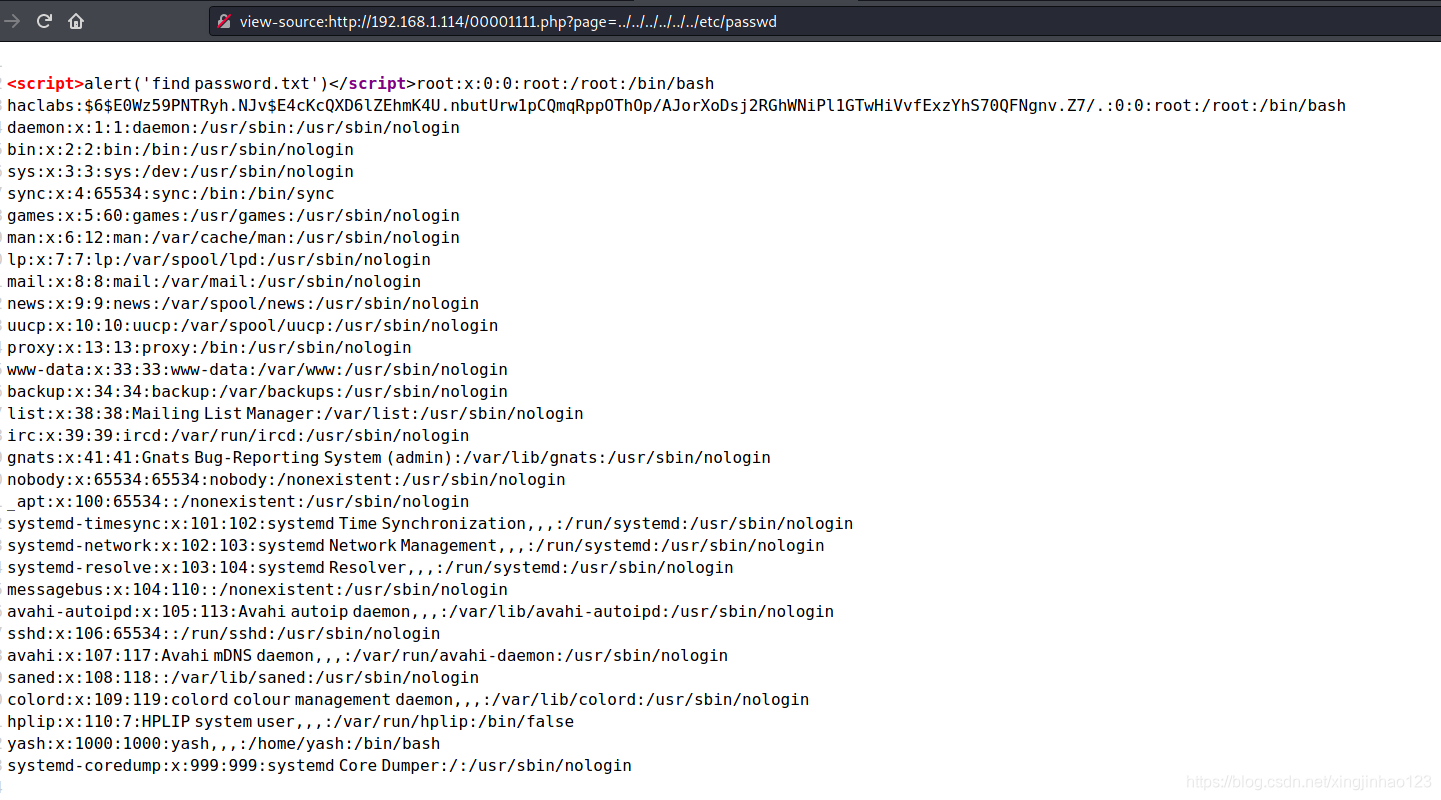Click the _apt:x:100 line
This screenshot has height=800, width=1441.
tap(238, 502)
